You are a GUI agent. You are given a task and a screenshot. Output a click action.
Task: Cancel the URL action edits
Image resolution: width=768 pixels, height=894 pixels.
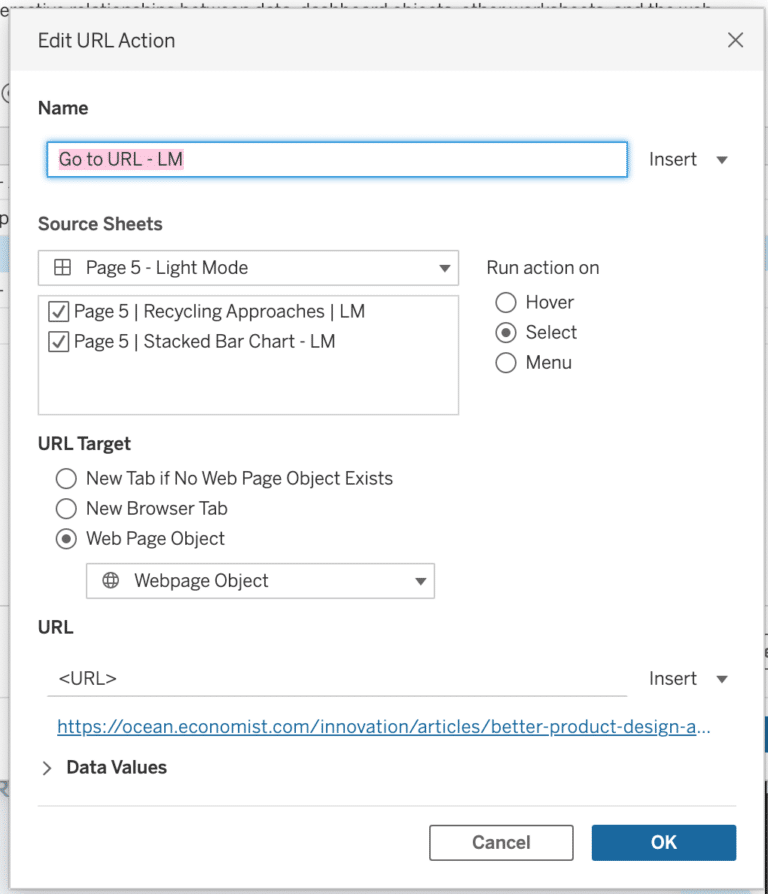[x=501, y=842]
